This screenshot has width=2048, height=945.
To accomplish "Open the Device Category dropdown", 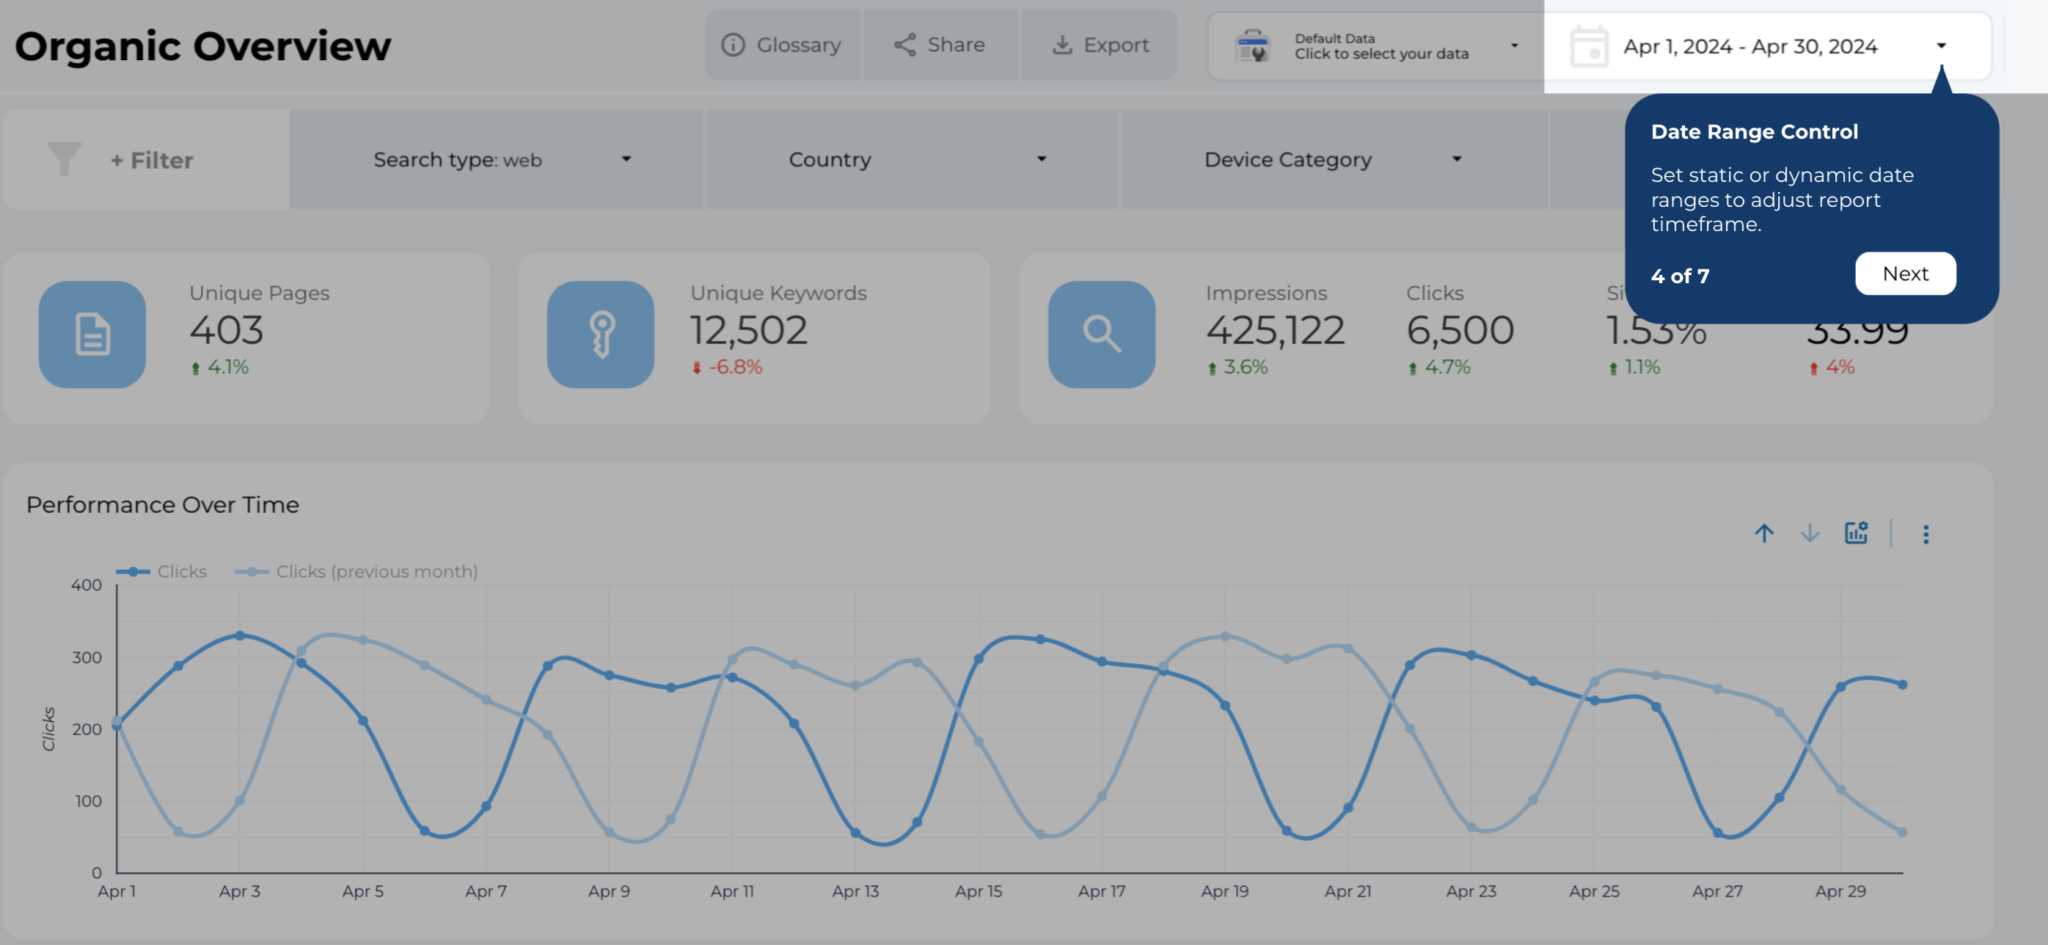I will point(1456,159).
